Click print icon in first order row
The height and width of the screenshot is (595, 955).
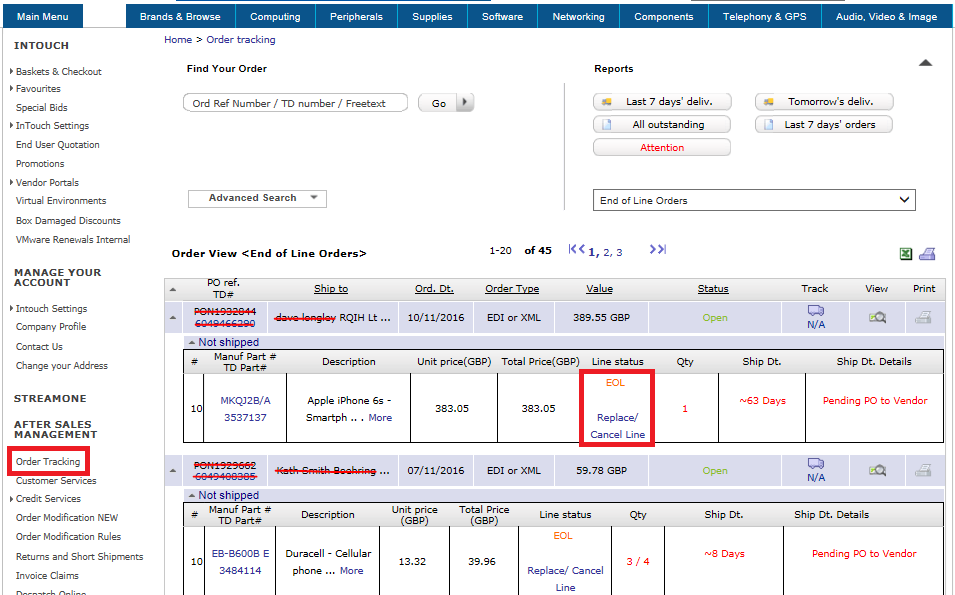point(924,317)
